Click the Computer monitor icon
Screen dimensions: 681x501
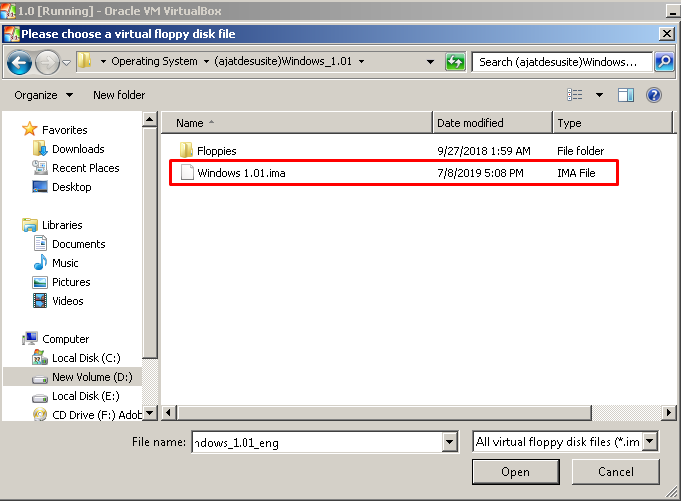tap(30, 339)
